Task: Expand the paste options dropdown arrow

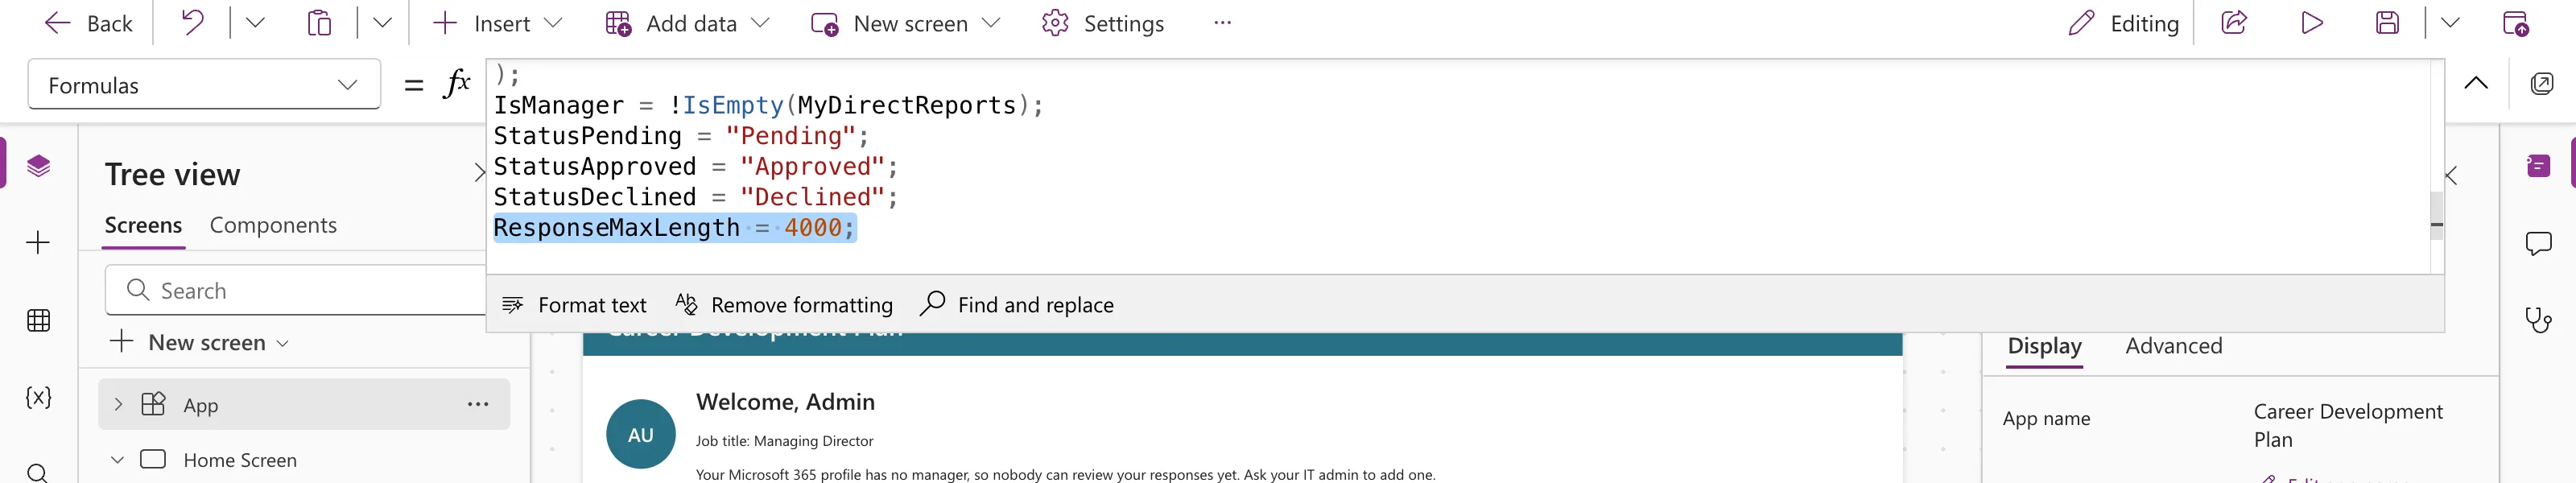Action: pos(382,22)
